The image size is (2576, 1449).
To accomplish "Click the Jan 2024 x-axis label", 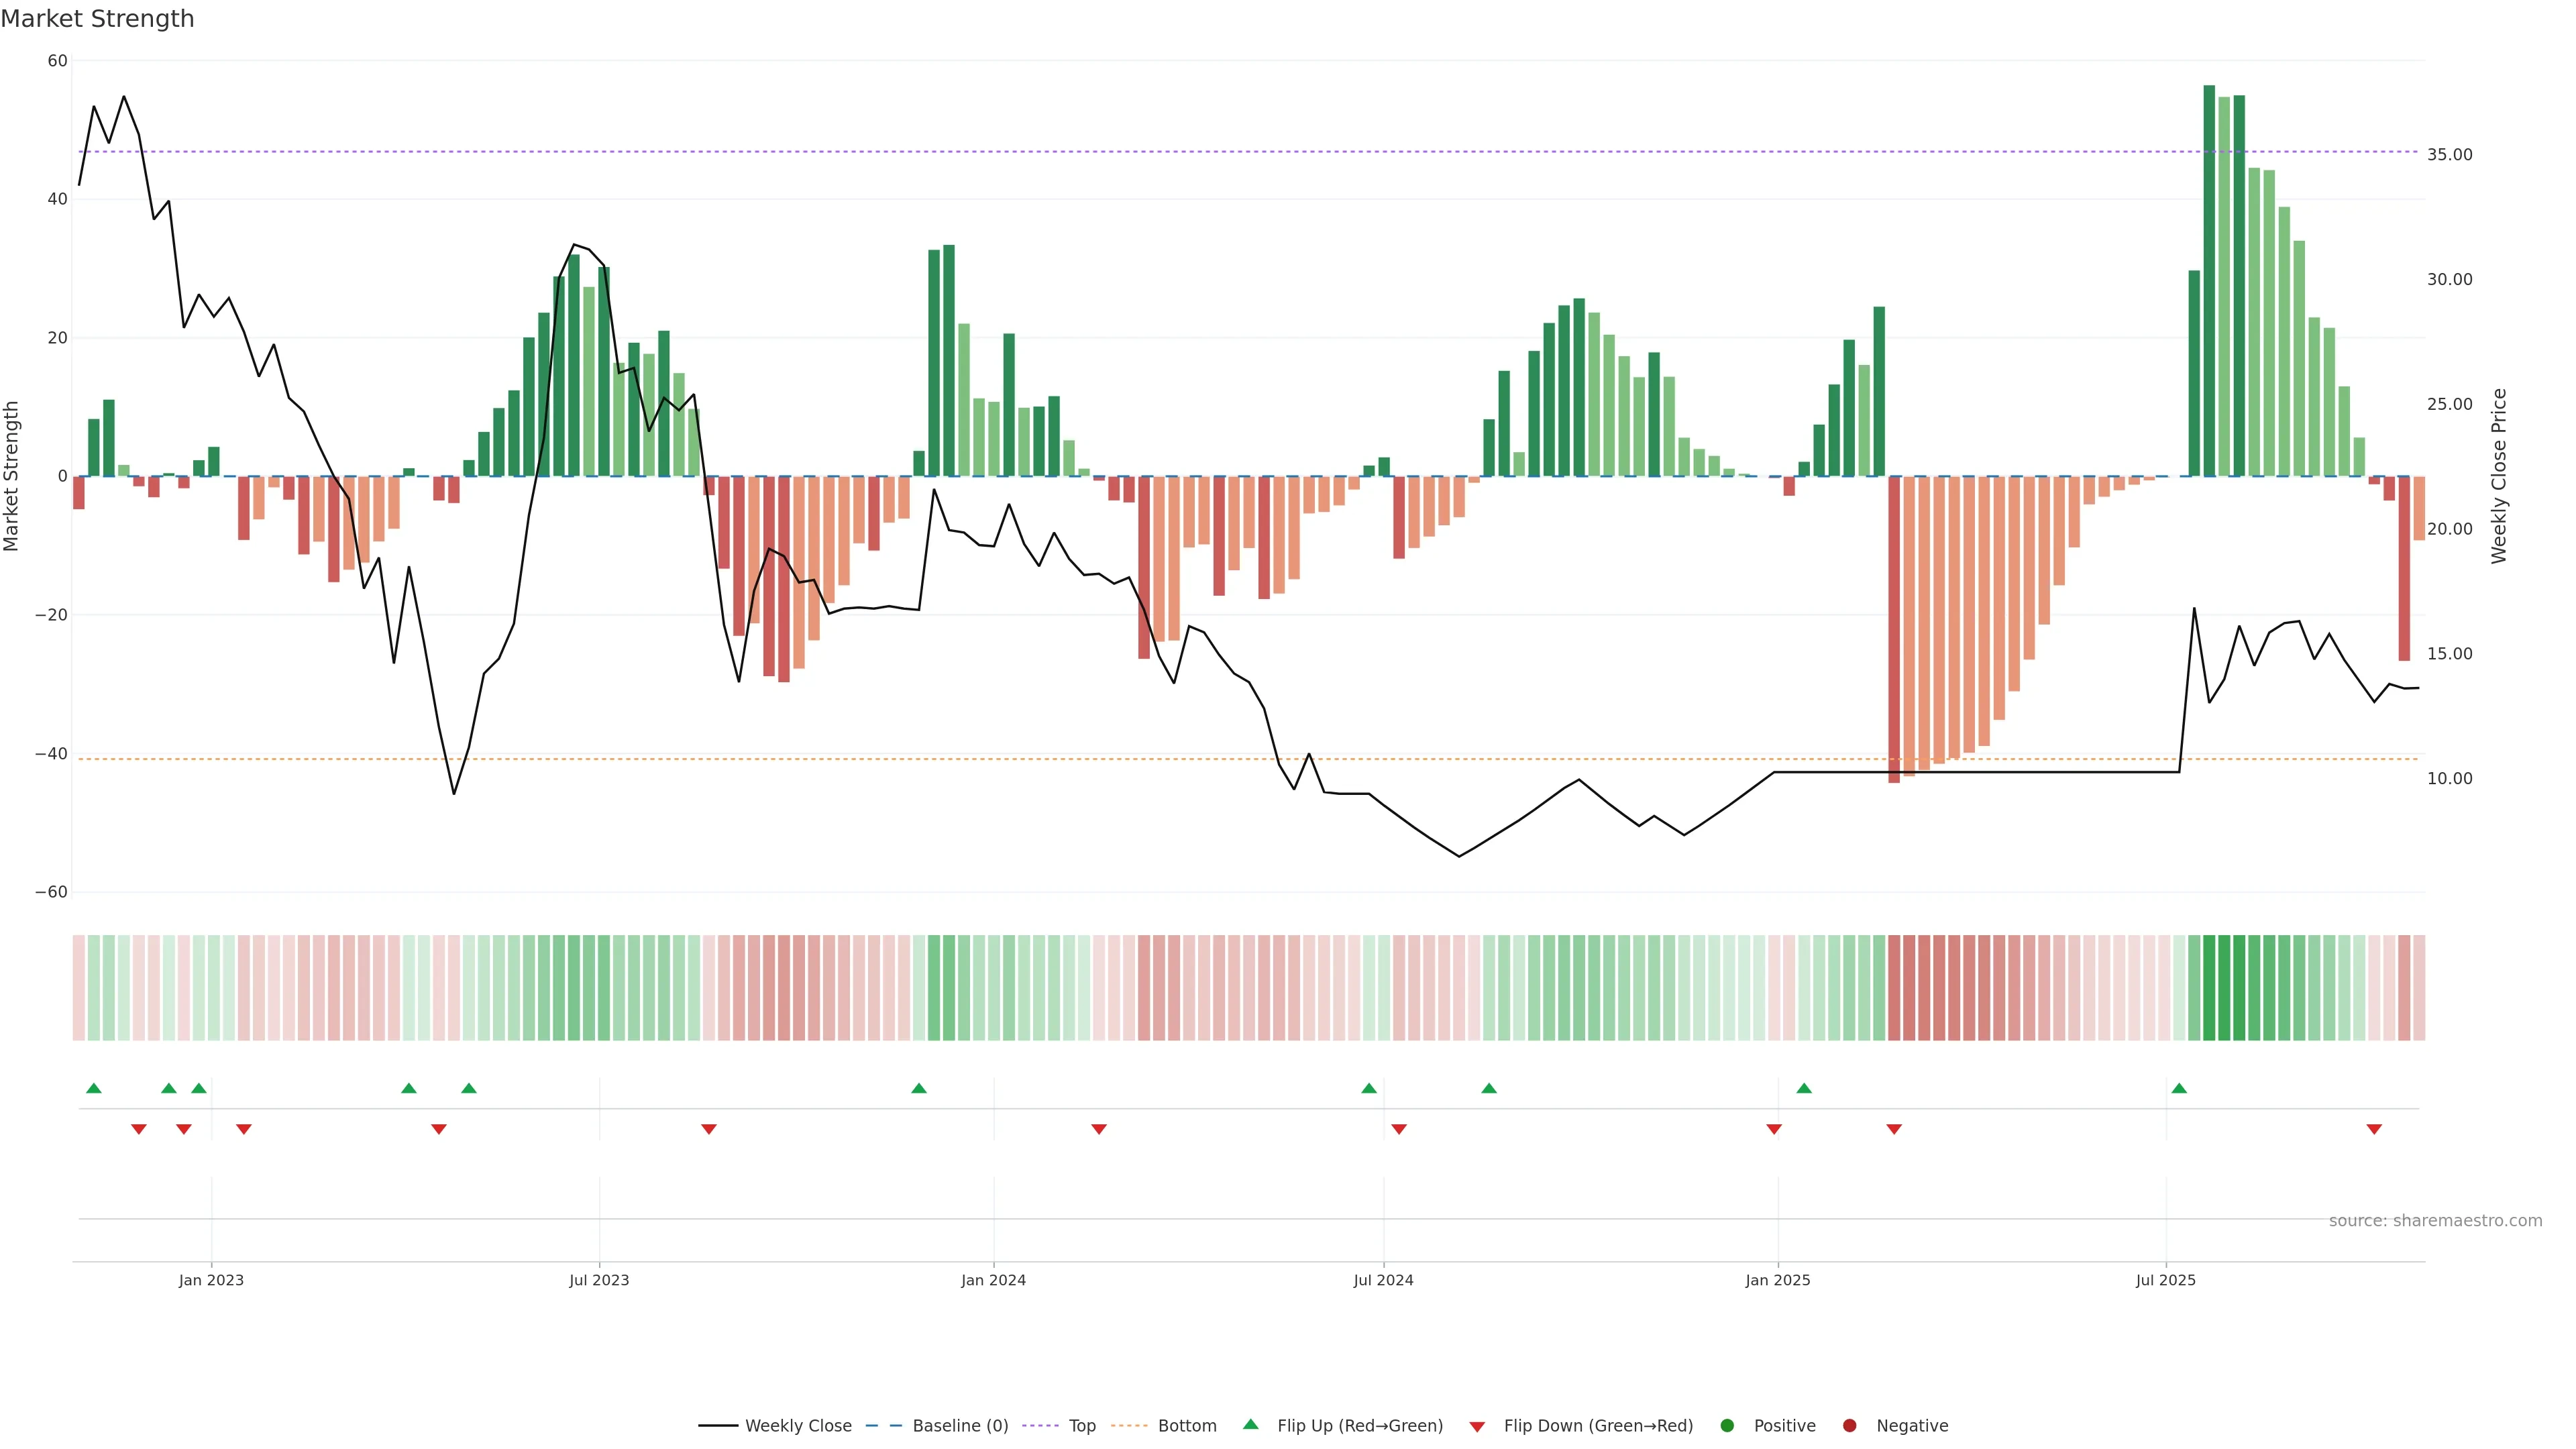I will pos(993,1280).
